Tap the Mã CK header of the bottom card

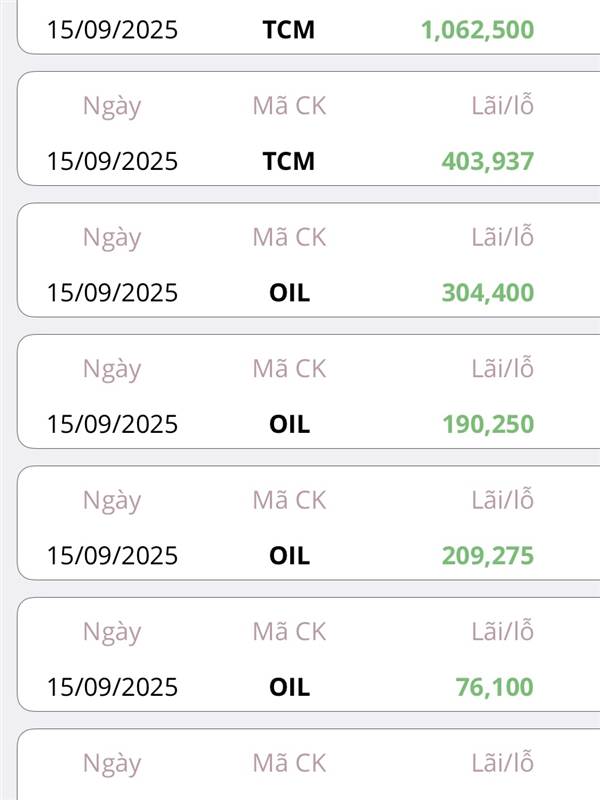(x=289, y=763)
